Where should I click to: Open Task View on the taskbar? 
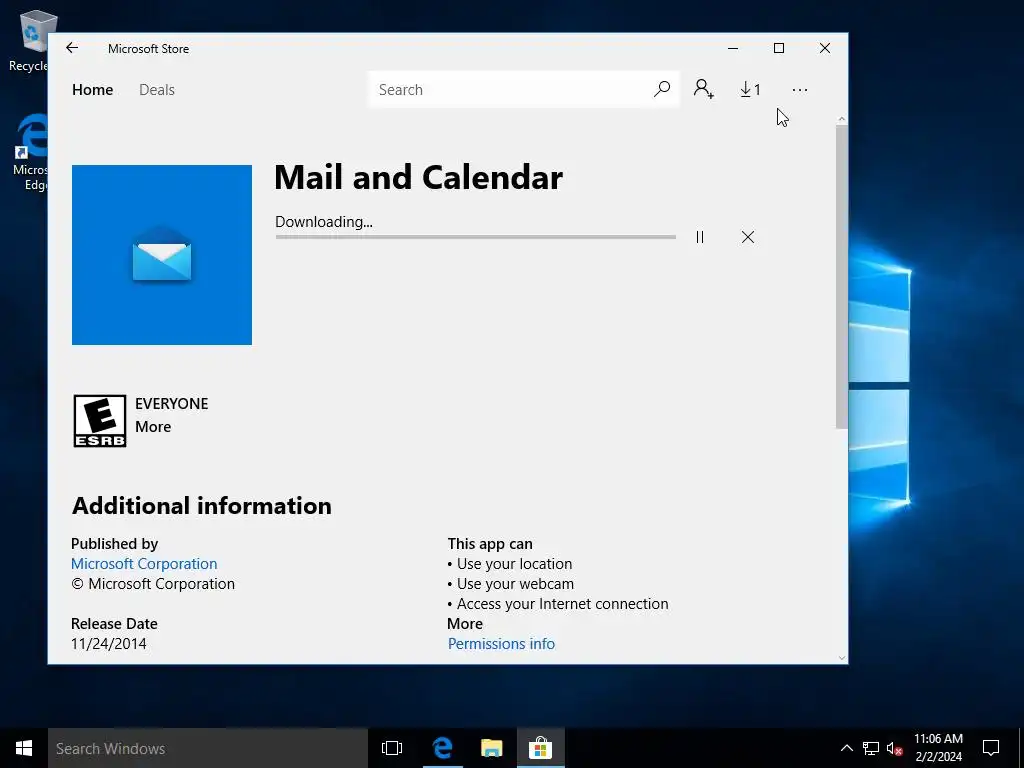392,748
